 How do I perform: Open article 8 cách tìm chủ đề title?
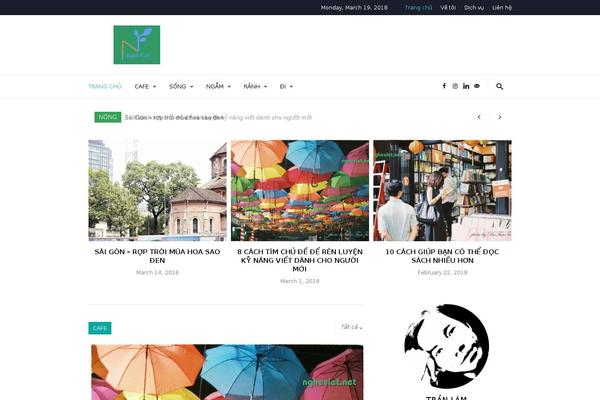(x=300, y=260)
